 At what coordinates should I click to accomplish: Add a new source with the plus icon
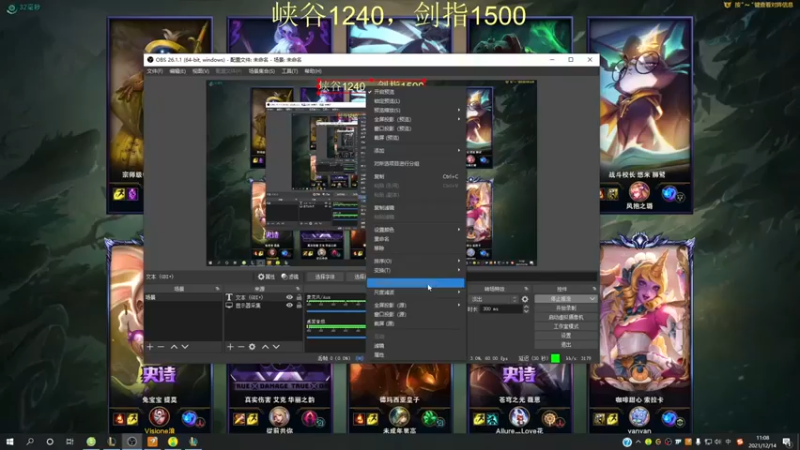(230, 347)
